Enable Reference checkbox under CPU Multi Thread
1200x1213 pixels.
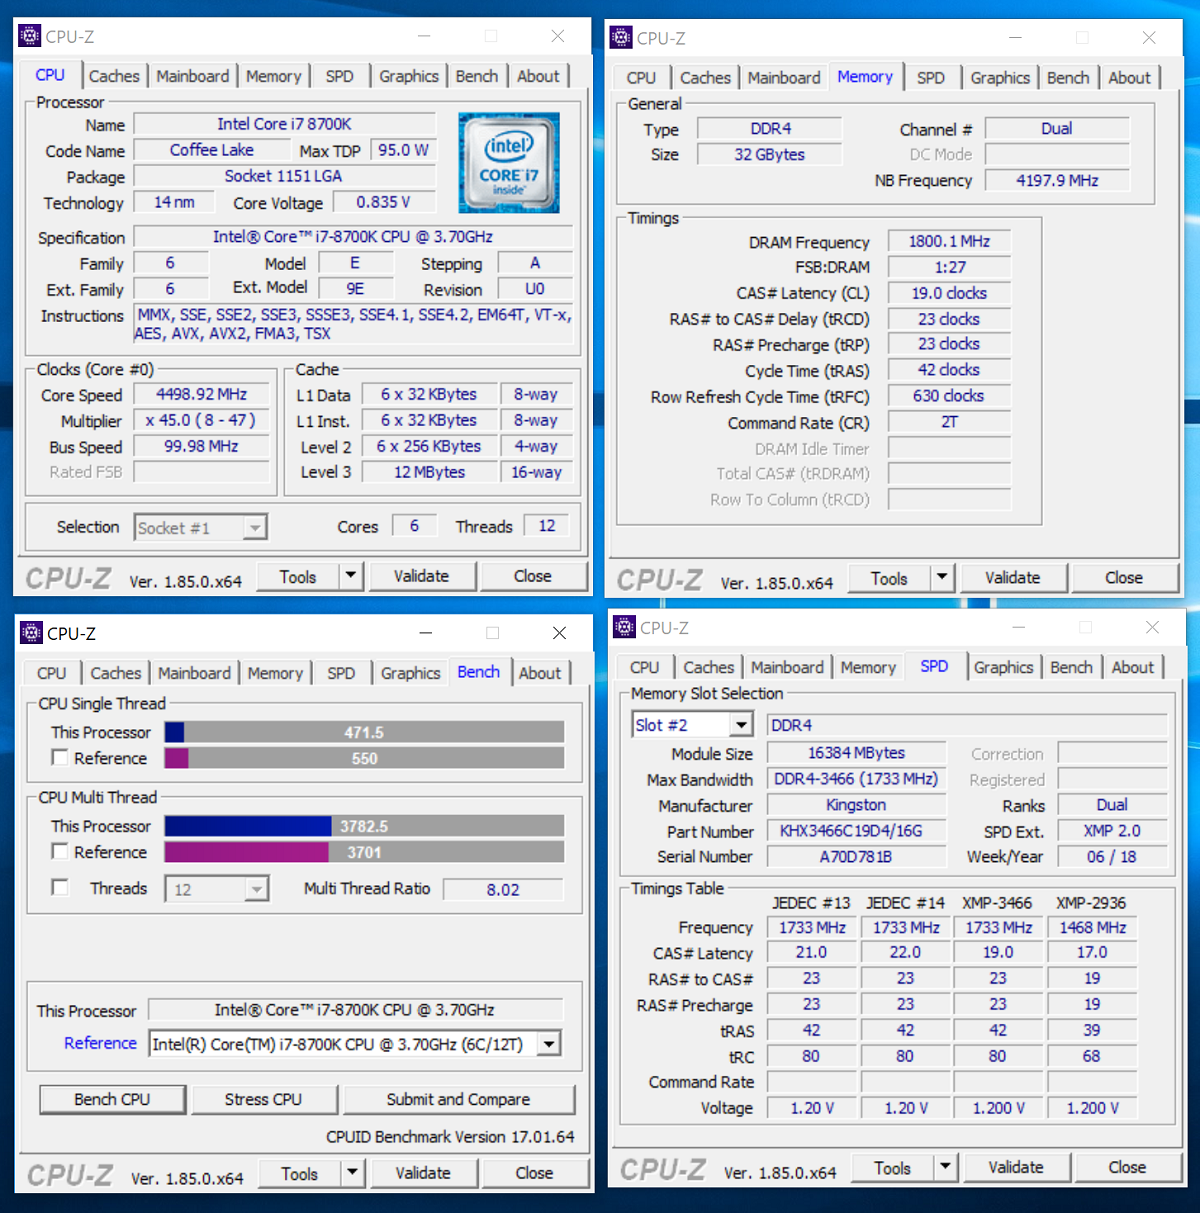pyautogui.click(x=60, y=852)
